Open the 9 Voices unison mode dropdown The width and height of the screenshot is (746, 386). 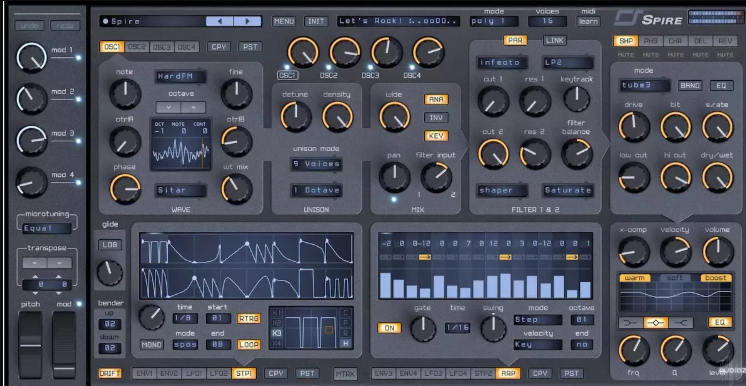316,164
